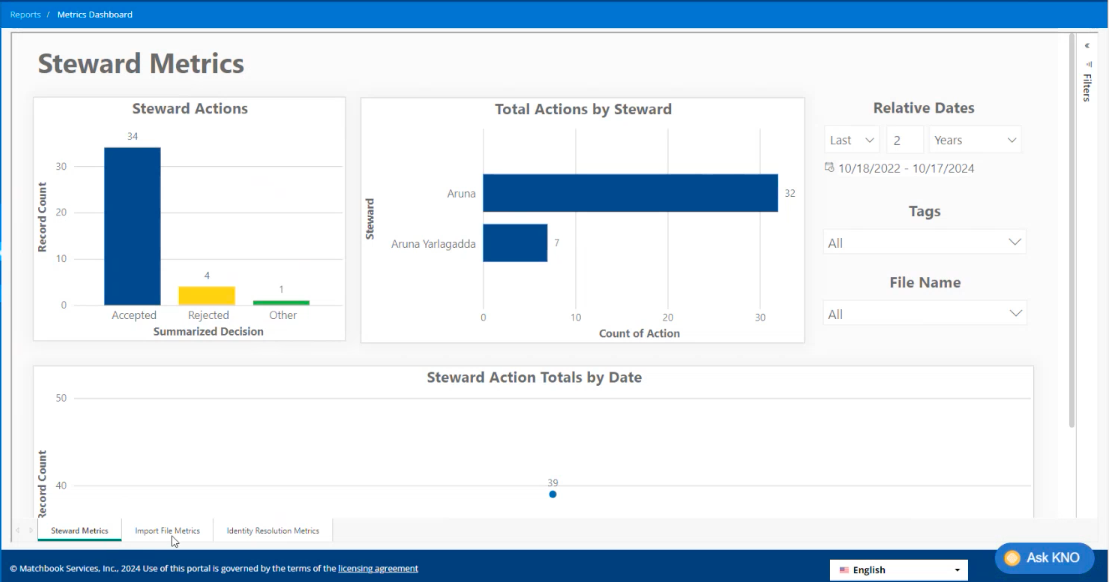
Task: Click the vertical Filters label
Action: tap(1088, 88)
